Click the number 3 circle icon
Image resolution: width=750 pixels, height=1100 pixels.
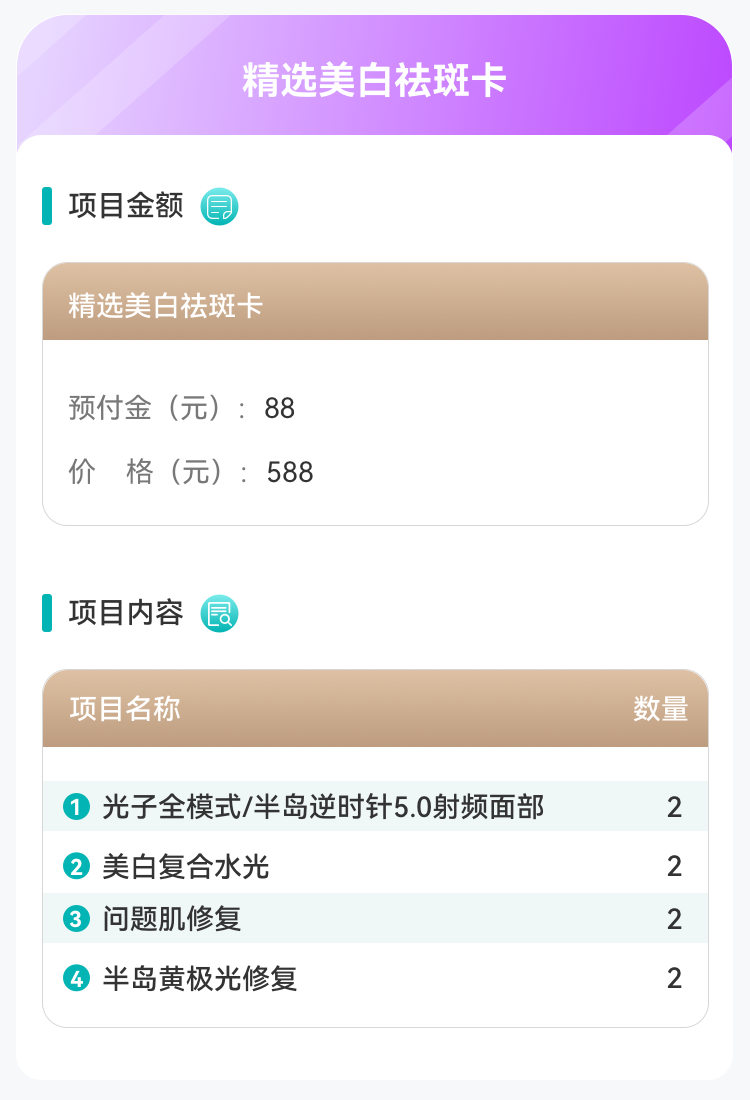coord(76,918)
